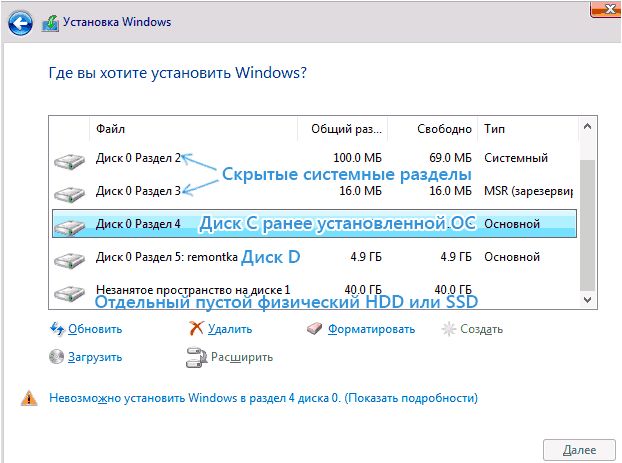Click the 69.0 МБ free space cell

tap(450, 158)
